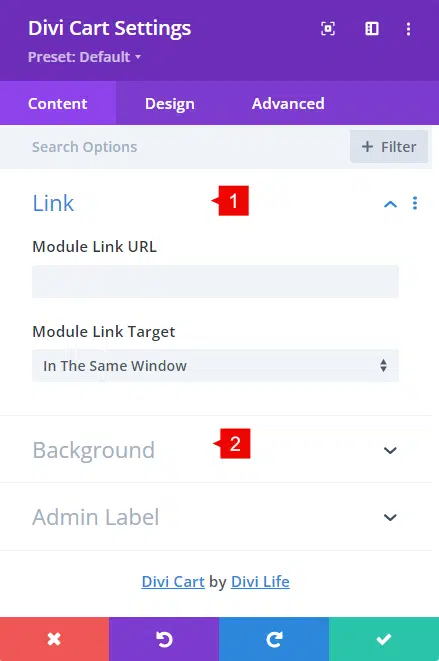The width and height of the screenshot is (439, 661).
Task: Click the Module Link URL input field
Action: coord(215,282)
